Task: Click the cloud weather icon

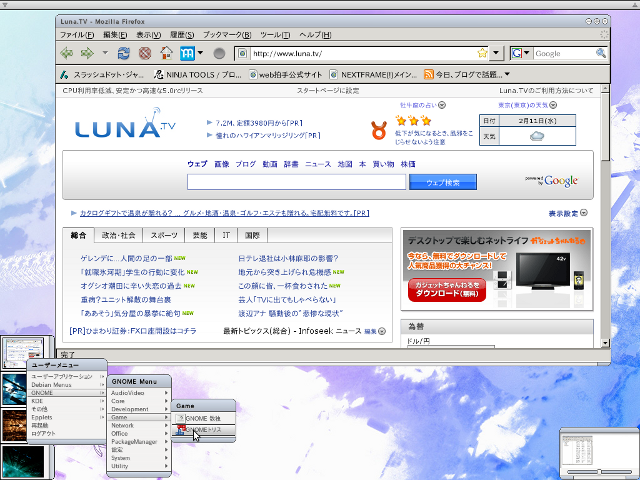Action: (537, 136)
